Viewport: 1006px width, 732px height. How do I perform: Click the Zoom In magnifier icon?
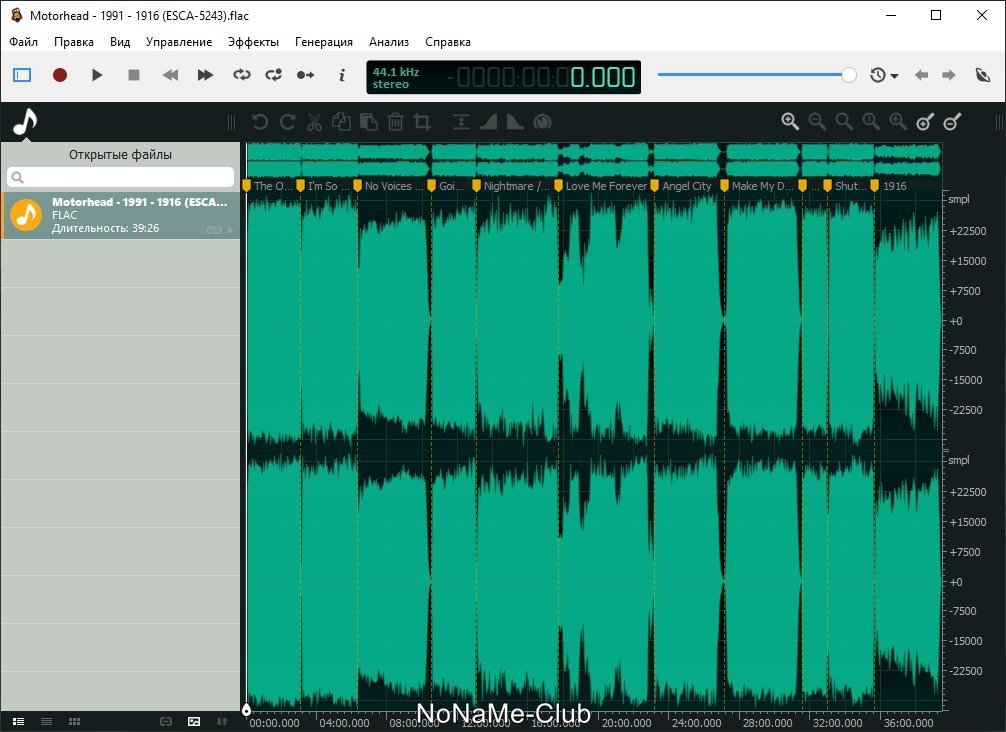click(790, 122)
